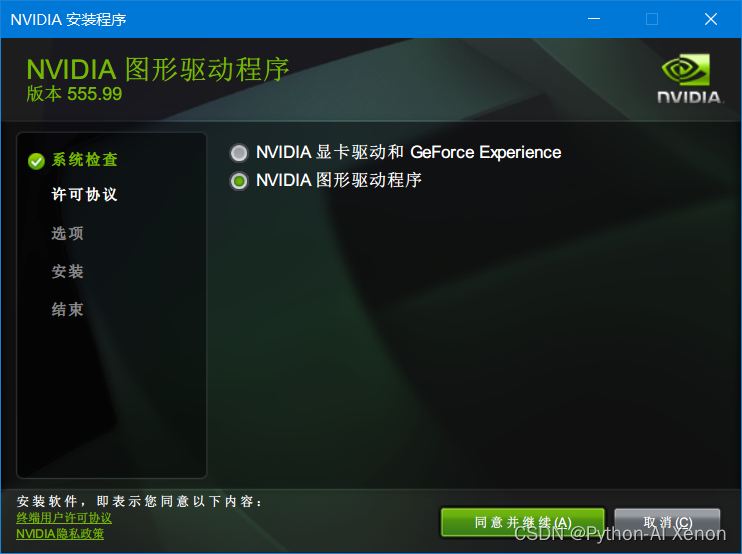The height and width of the screenshot is (554, 742).
Task: Click green checkmark beside 系统检查
Action: pyautogui.click(x=36, y=161)
